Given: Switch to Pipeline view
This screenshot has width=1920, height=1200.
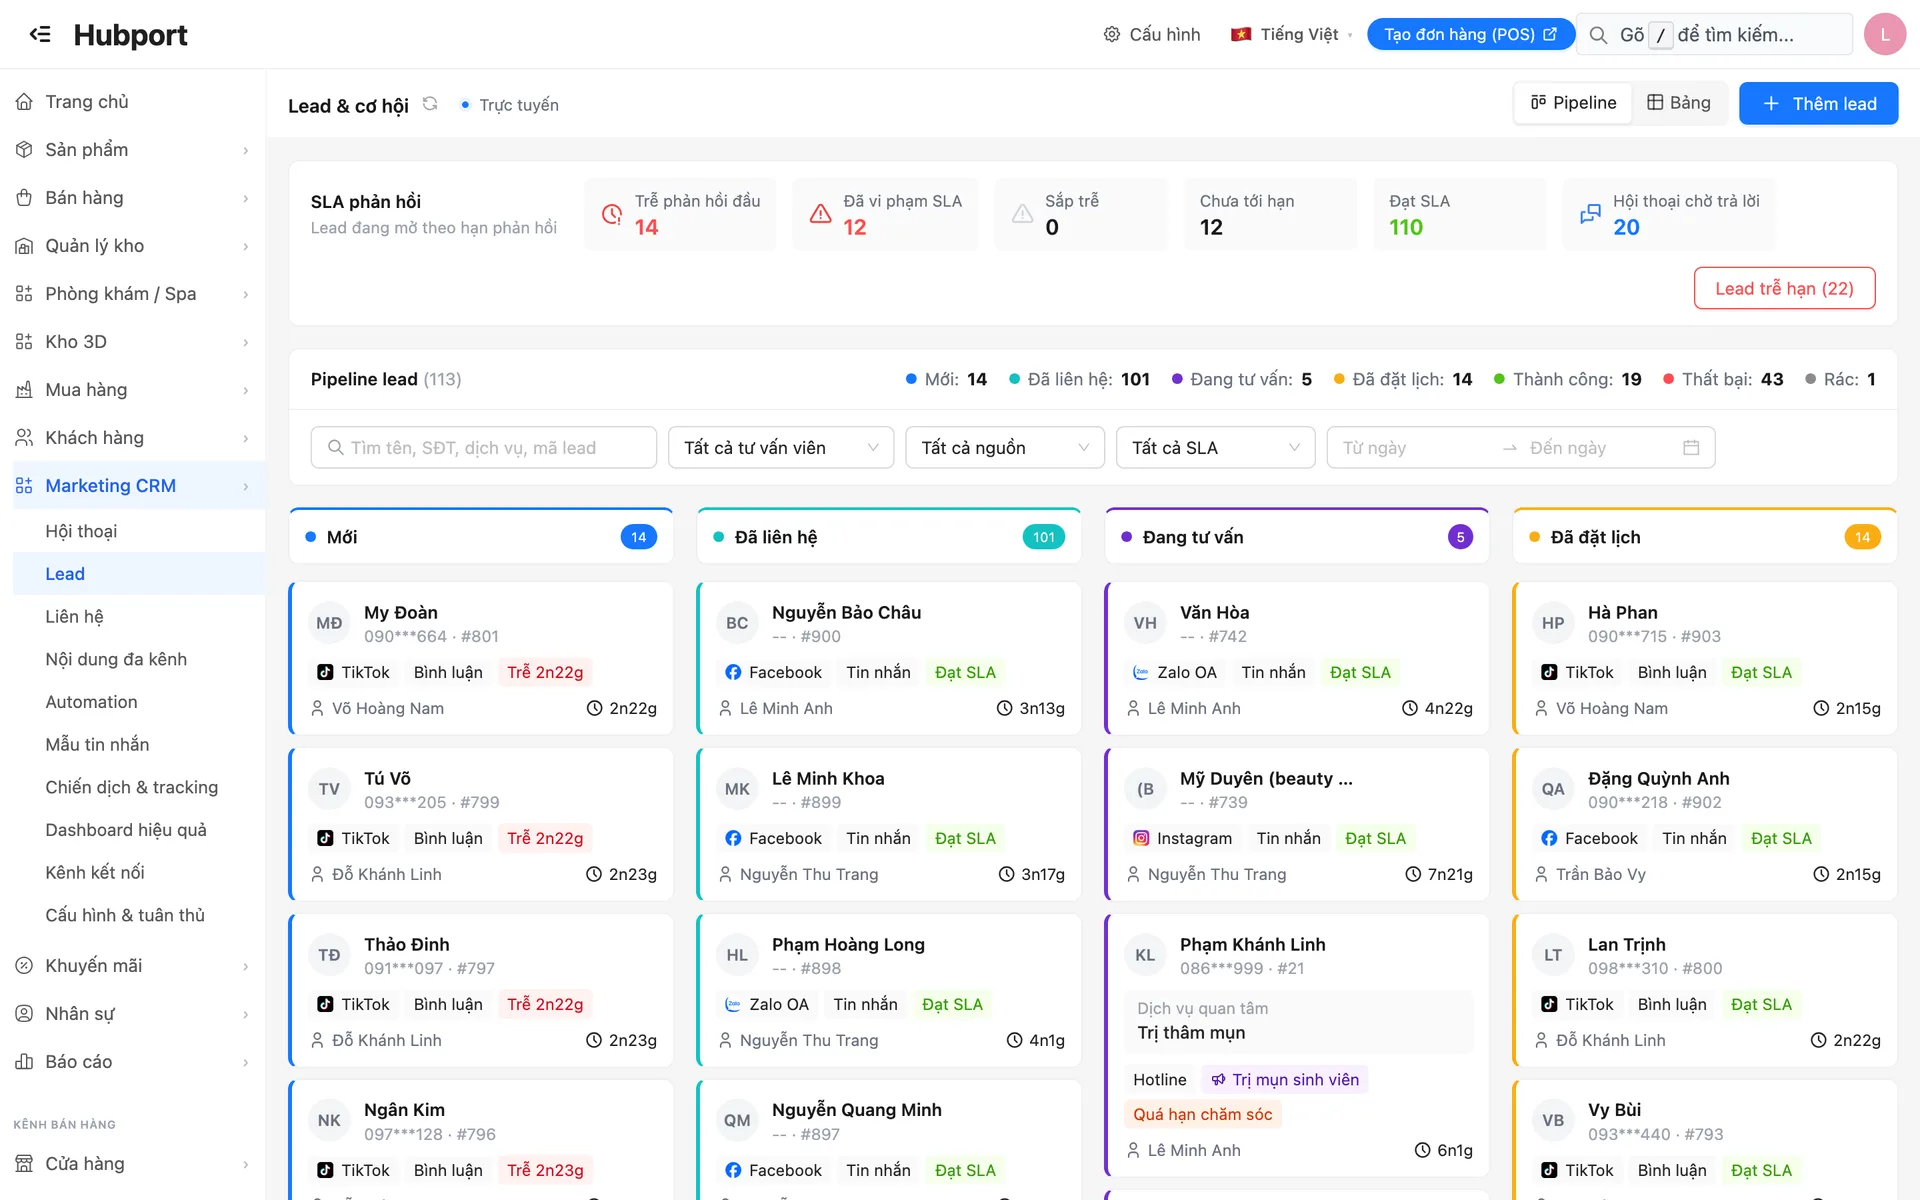Looking at the screenshot, I should [1573, 103].
